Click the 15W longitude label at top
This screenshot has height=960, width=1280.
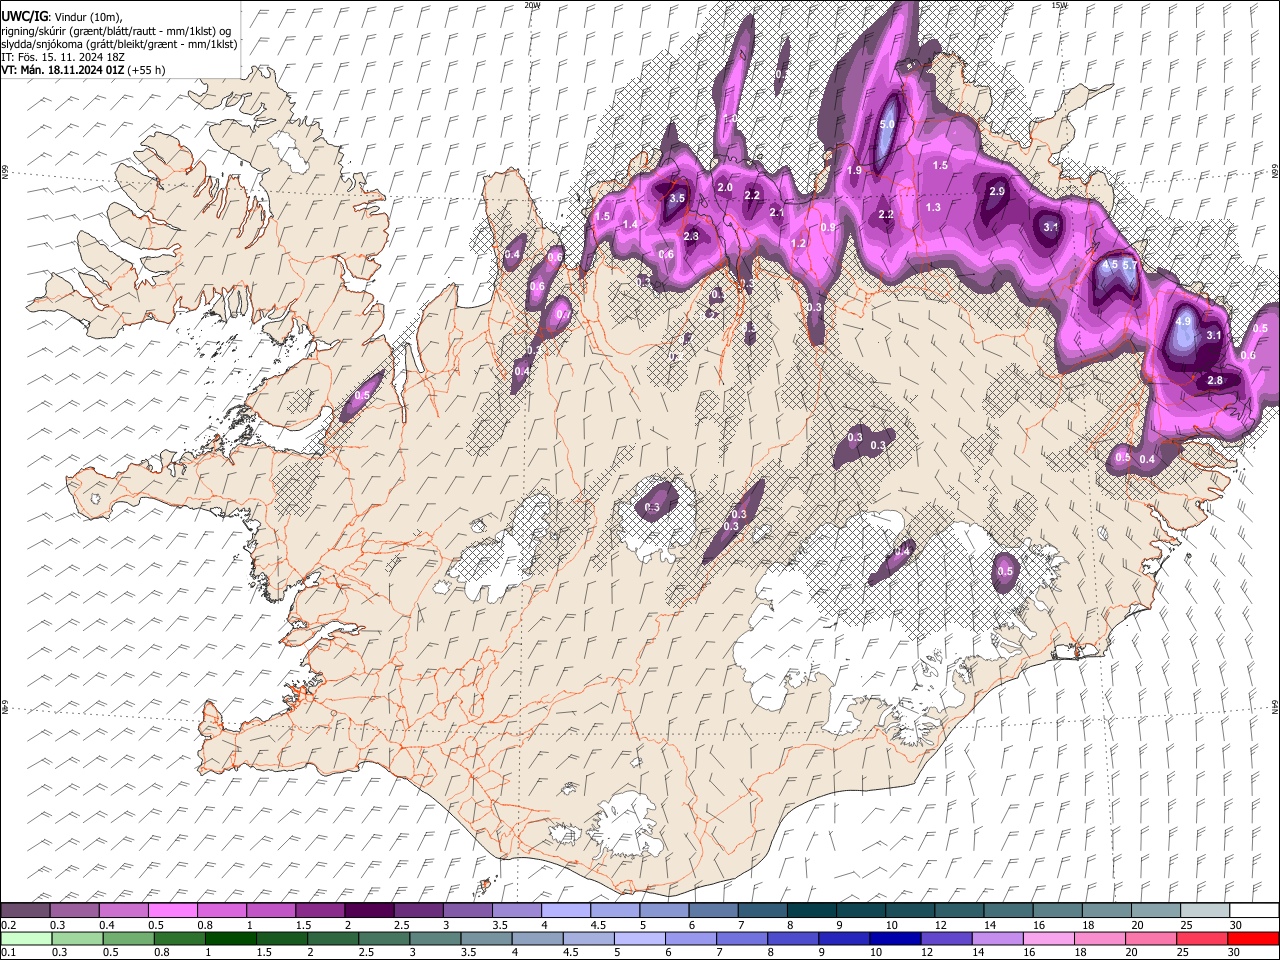pos(1059,5)
